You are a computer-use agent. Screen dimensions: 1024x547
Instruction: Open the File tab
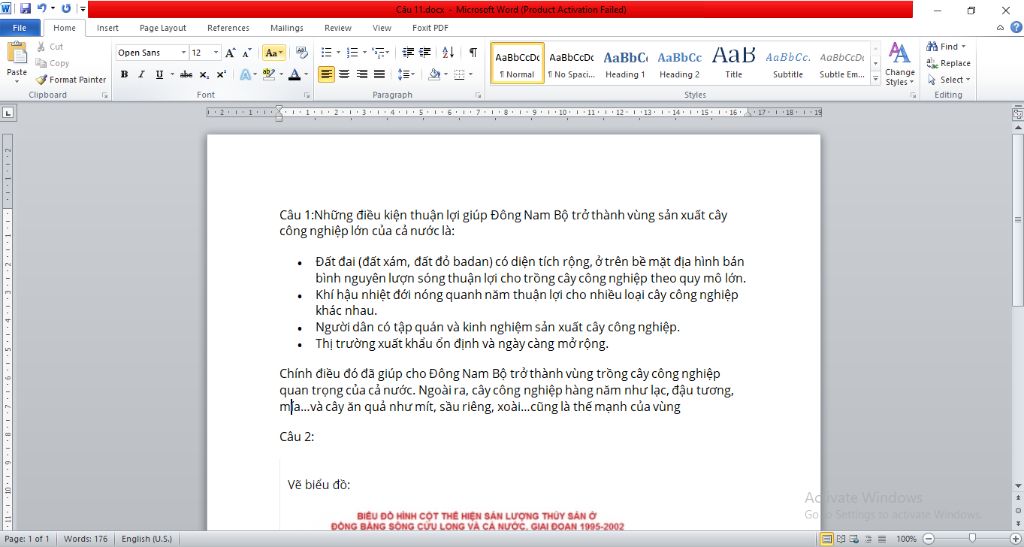click(x=20, y=28)
